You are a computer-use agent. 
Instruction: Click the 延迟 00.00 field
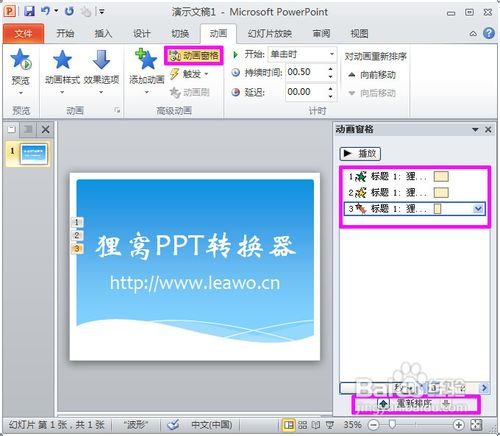[x=306, y=92]
